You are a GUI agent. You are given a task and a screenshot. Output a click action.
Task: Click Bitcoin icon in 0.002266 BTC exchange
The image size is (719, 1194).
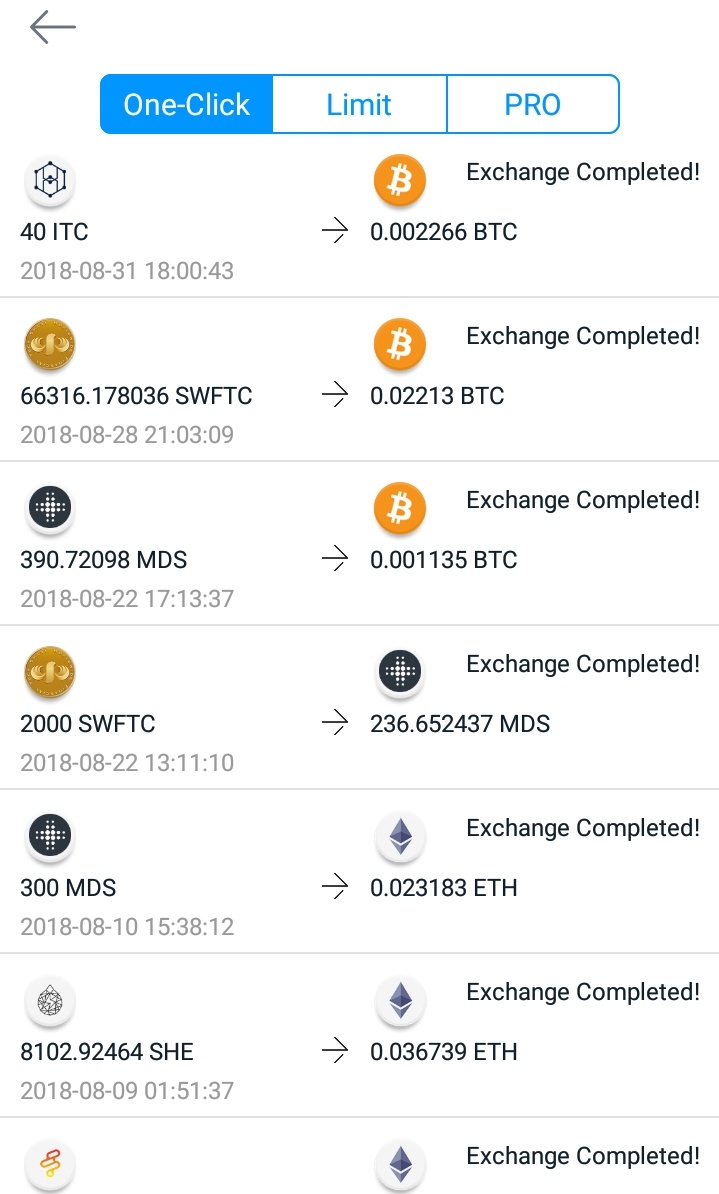point(400,180)
